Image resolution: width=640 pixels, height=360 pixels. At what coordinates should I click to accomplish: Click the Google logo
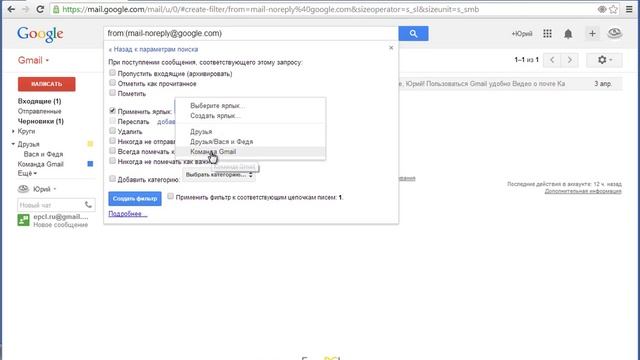click(40, 34)
